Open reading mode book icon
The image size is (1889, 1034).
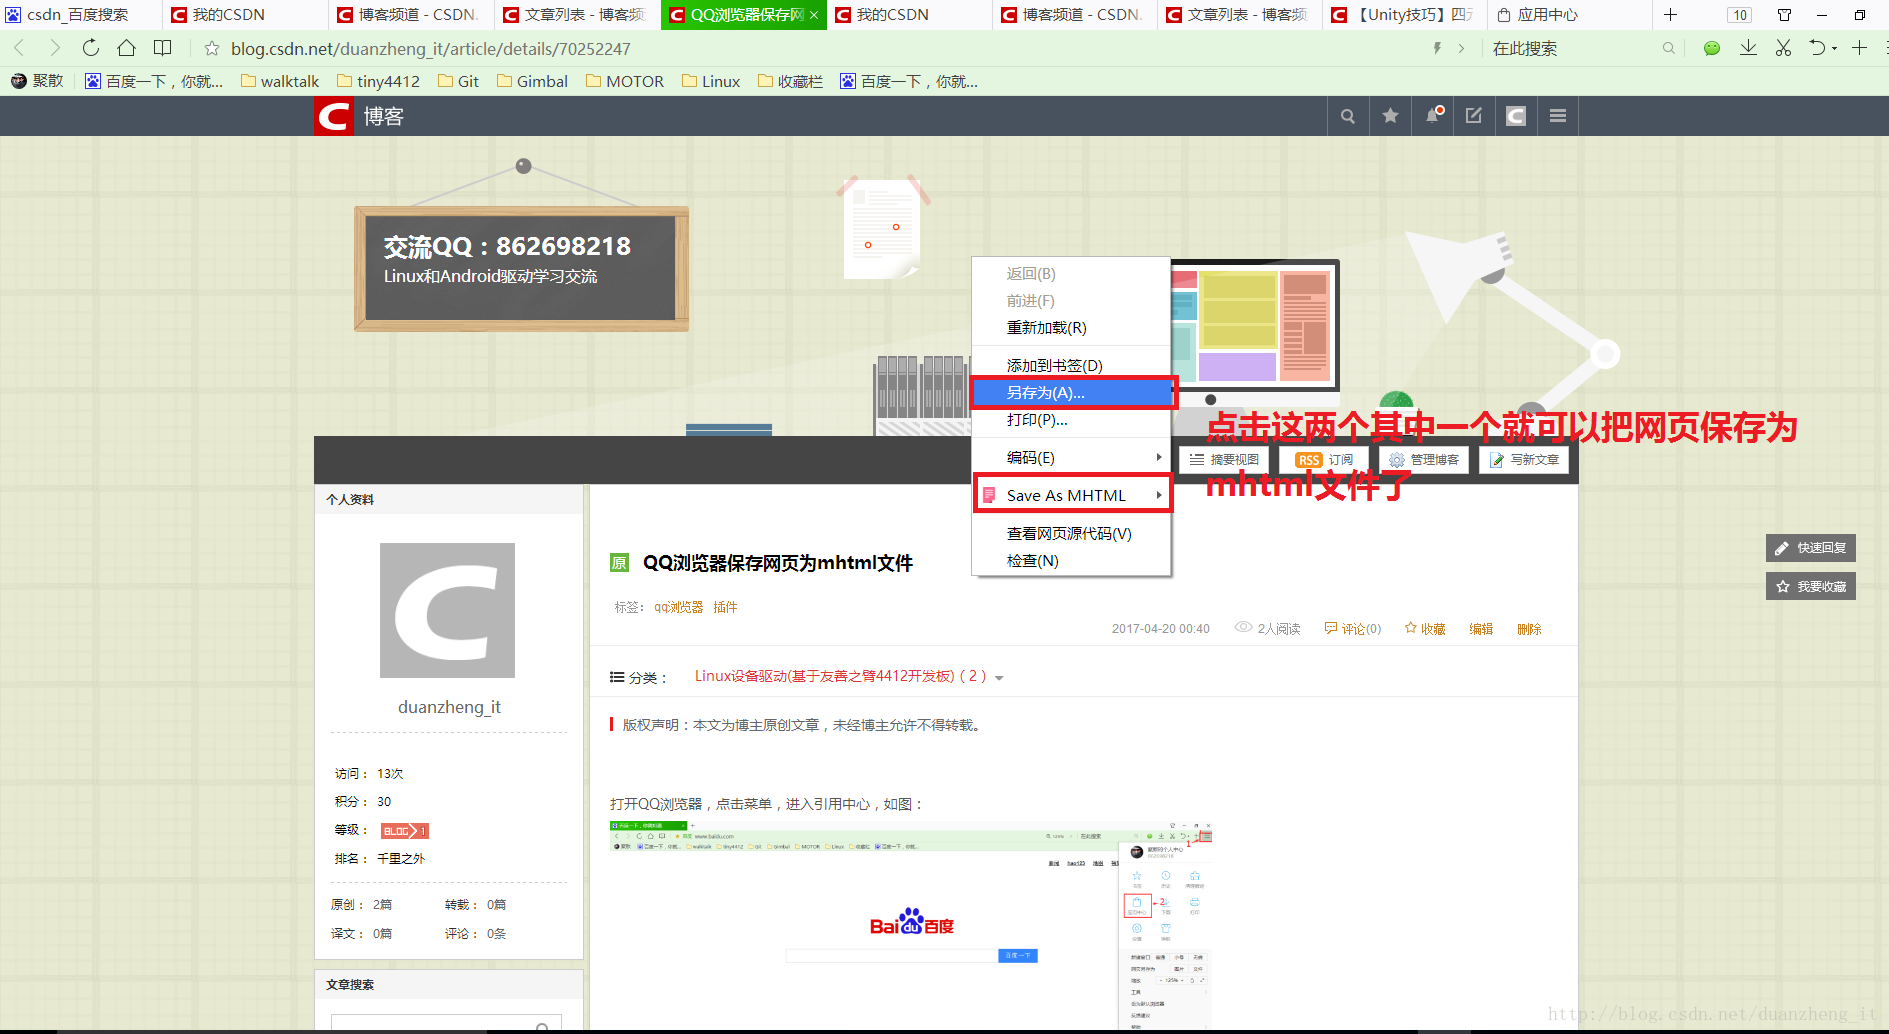coord(162,48)
